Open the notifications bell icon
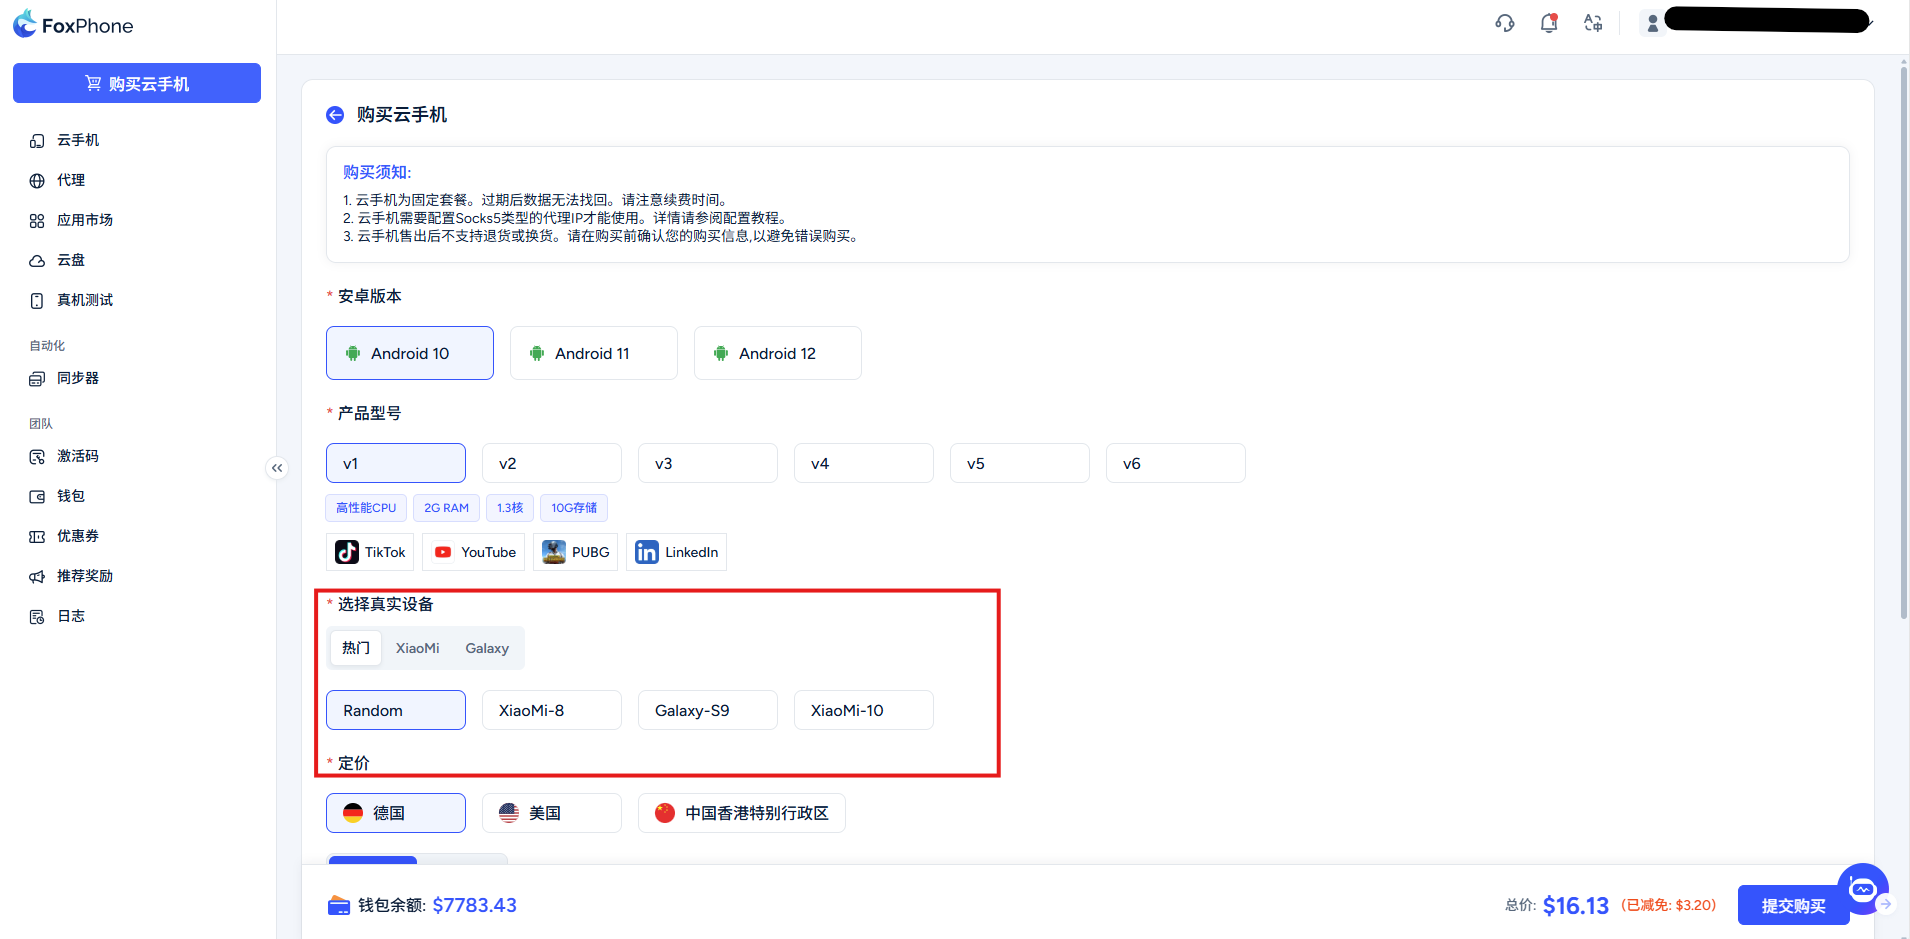This screenshot has width=1910, height=939. click(1549, 23)
